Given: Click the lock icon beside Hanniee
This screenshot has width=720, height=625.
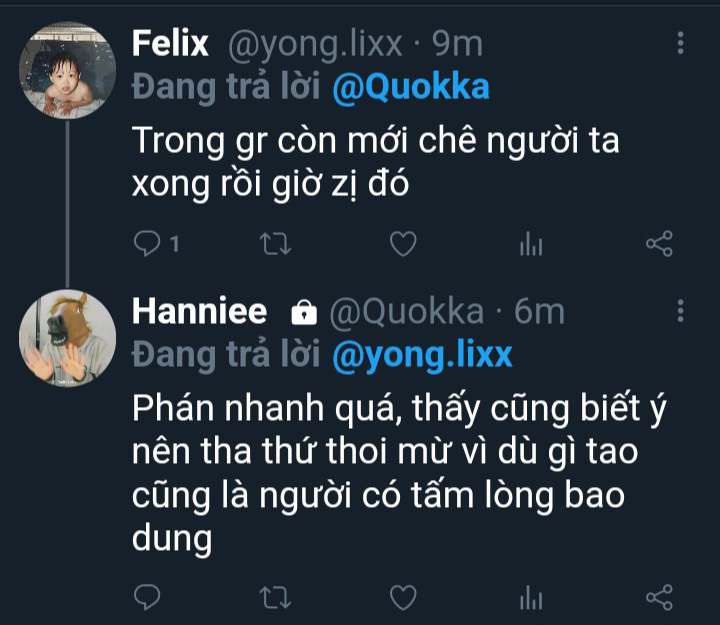Looking at the screenshot, I should pos(301,313).
